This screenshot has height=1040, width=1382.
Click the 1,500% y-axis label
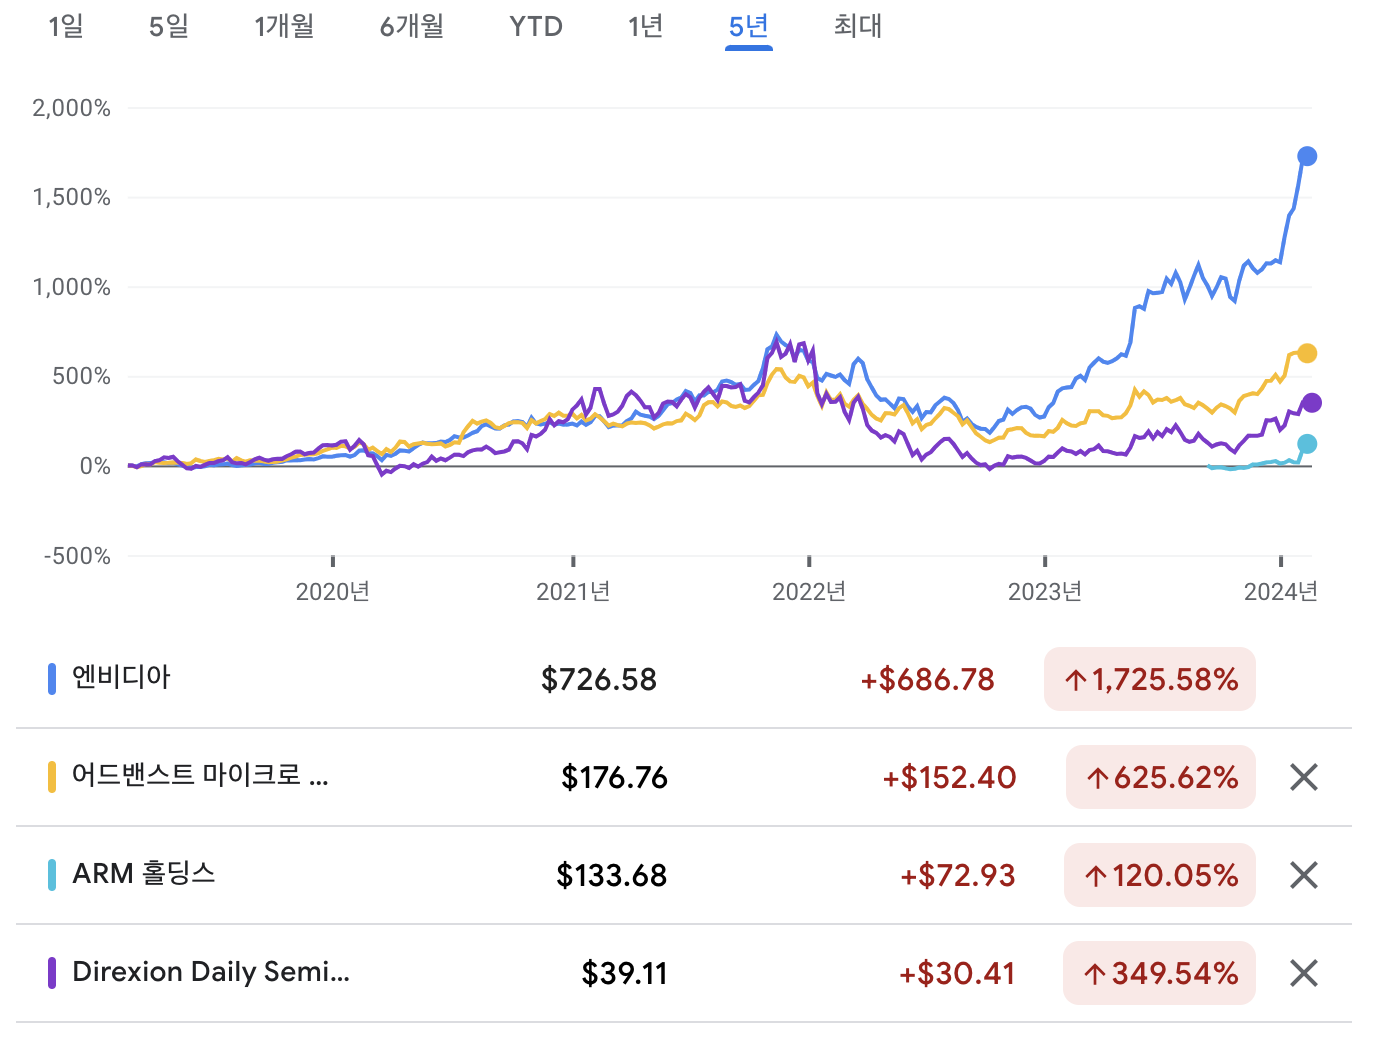click(71, 197)
